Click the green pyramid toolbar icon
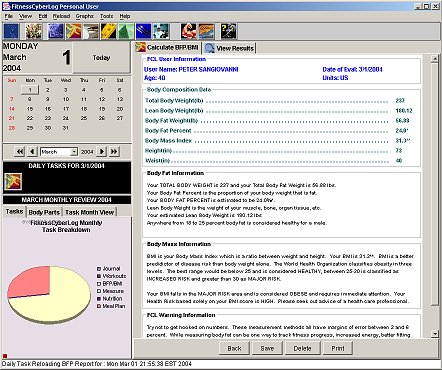 (x=126, y=31)
